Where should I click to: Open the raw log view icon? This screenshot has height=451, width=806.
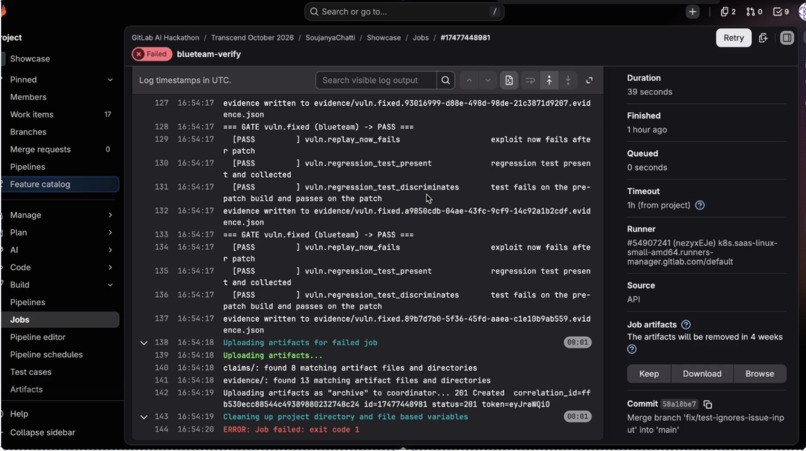(x=509, y=80)
